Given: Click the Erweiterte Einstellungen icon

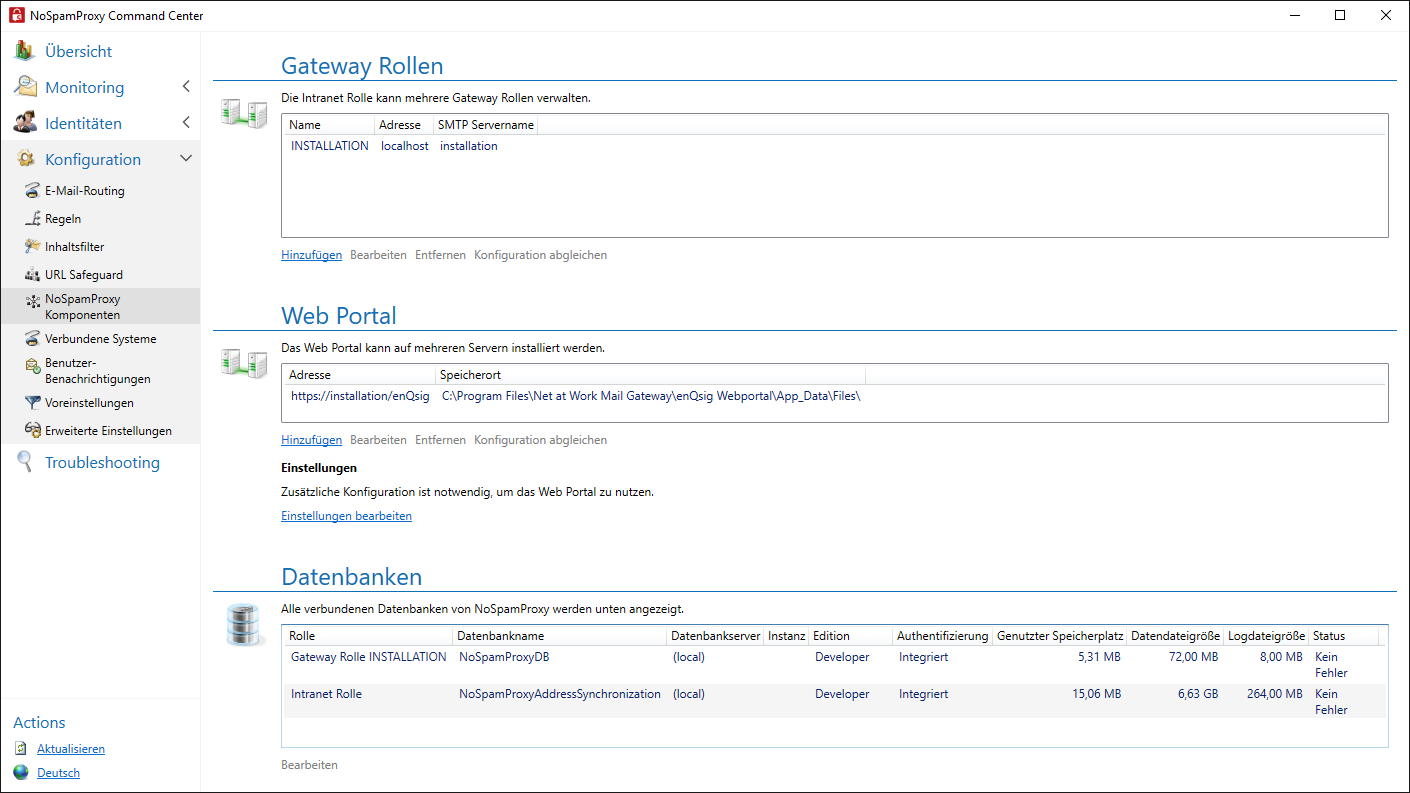Looking at the screenshot, I should click(x=33, y=431).
